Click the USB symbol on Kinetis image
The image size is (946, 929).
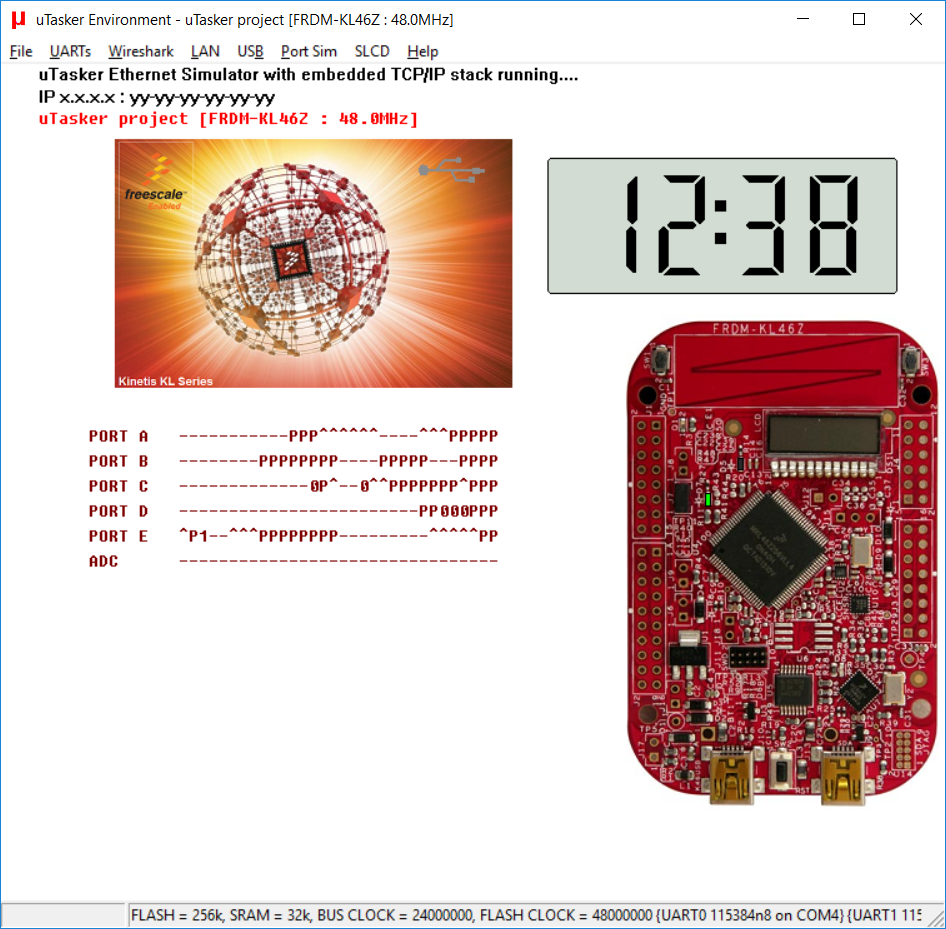click(x=452, y=170)
